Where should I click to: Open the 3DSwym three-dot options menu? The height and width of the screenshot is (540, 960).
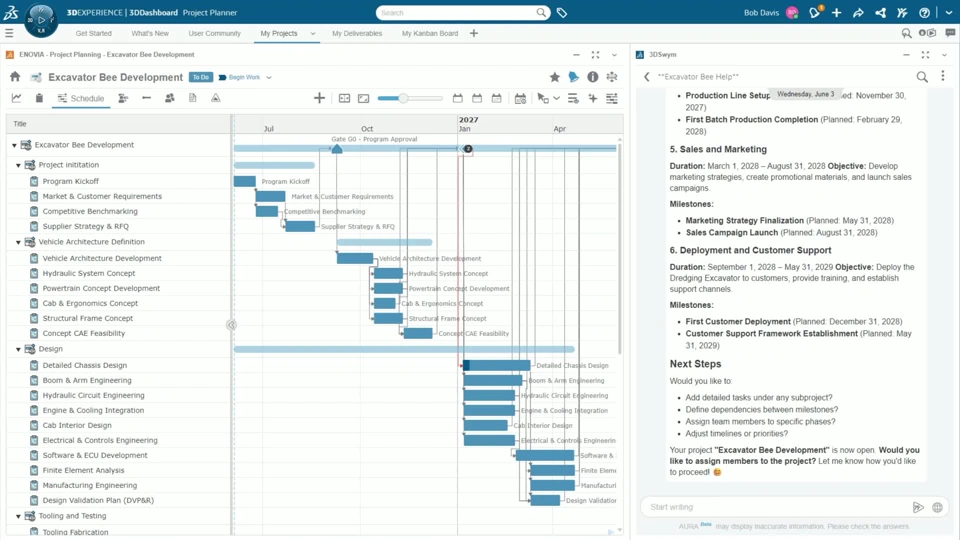(x=943, y=76)
